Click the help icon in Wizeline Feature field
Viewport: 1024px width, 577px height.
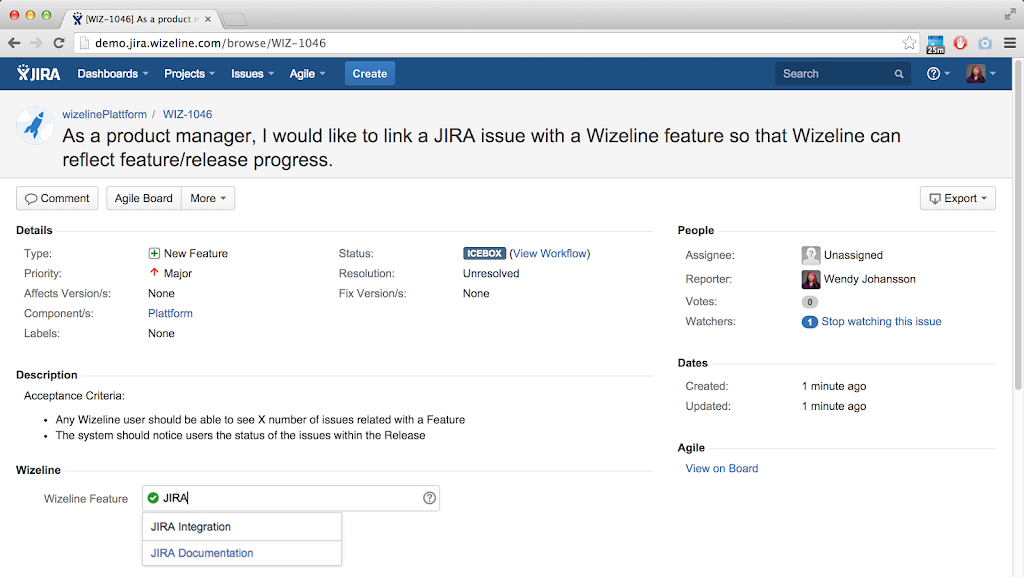coord(430,498)
